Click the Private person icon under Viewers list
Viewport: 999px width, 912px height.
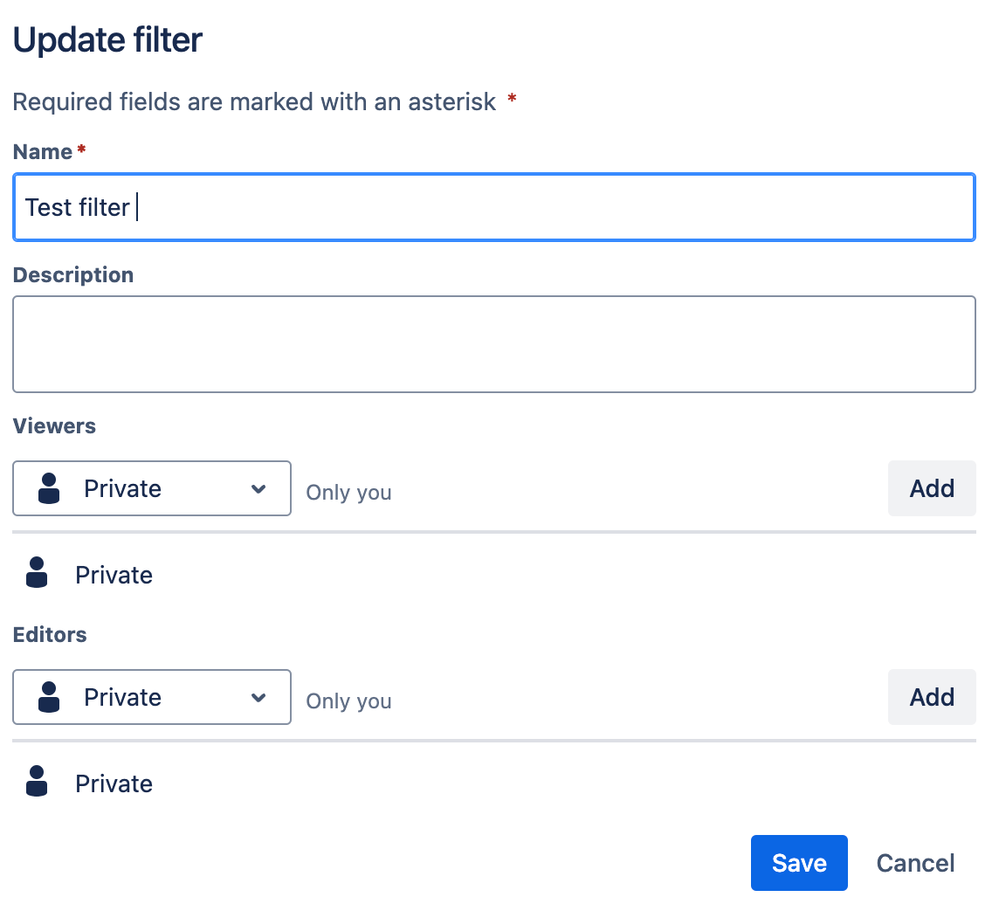37,574
